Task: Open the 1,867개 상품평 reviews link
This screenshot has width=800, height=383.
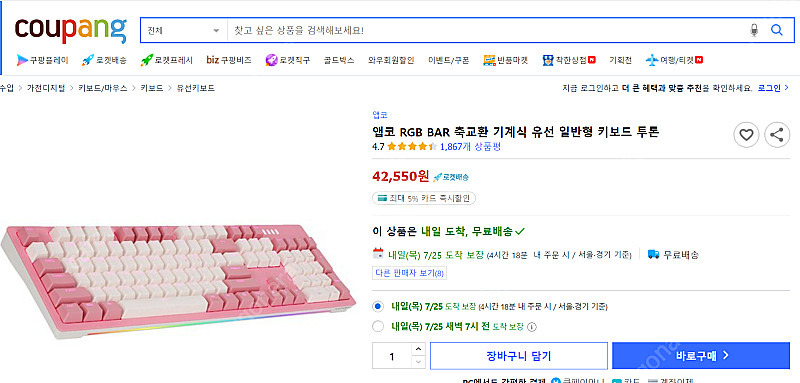Action: (470, 147)
